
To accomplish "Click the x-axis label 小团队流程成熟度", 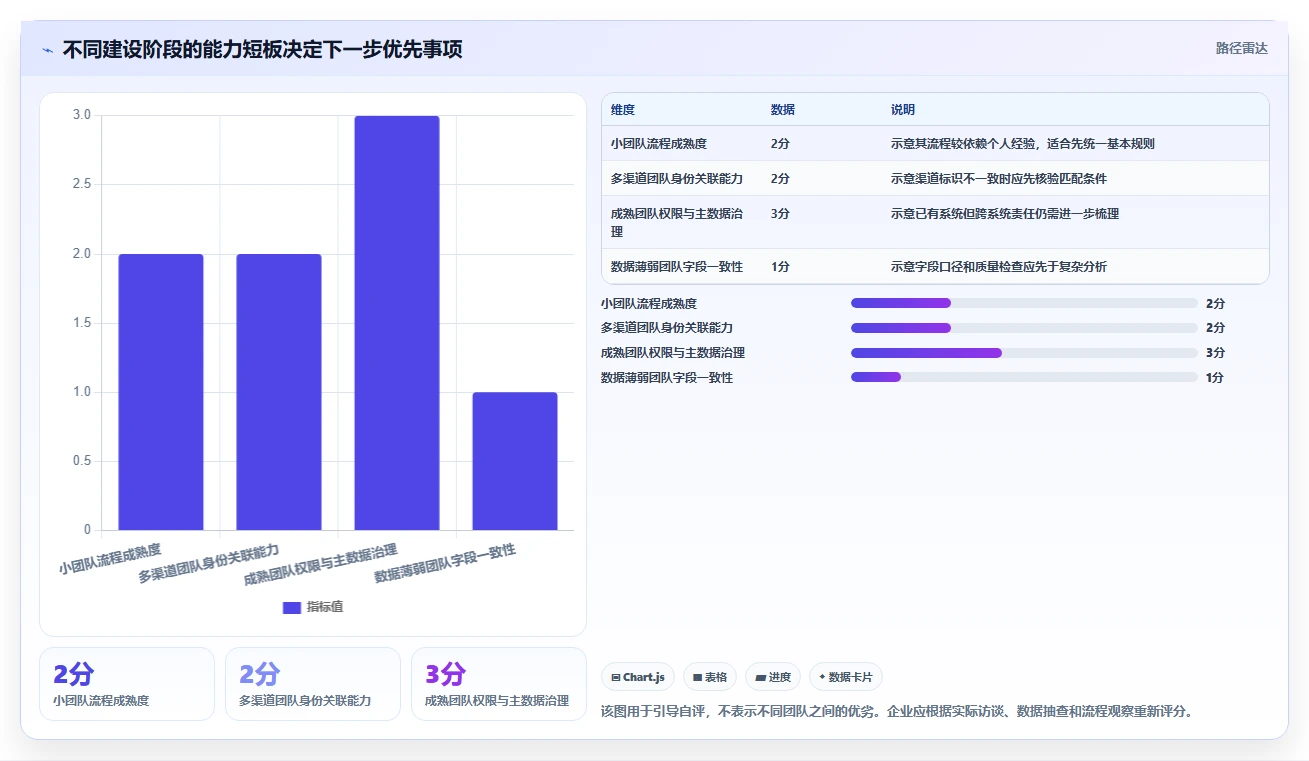I will [110, 559].
